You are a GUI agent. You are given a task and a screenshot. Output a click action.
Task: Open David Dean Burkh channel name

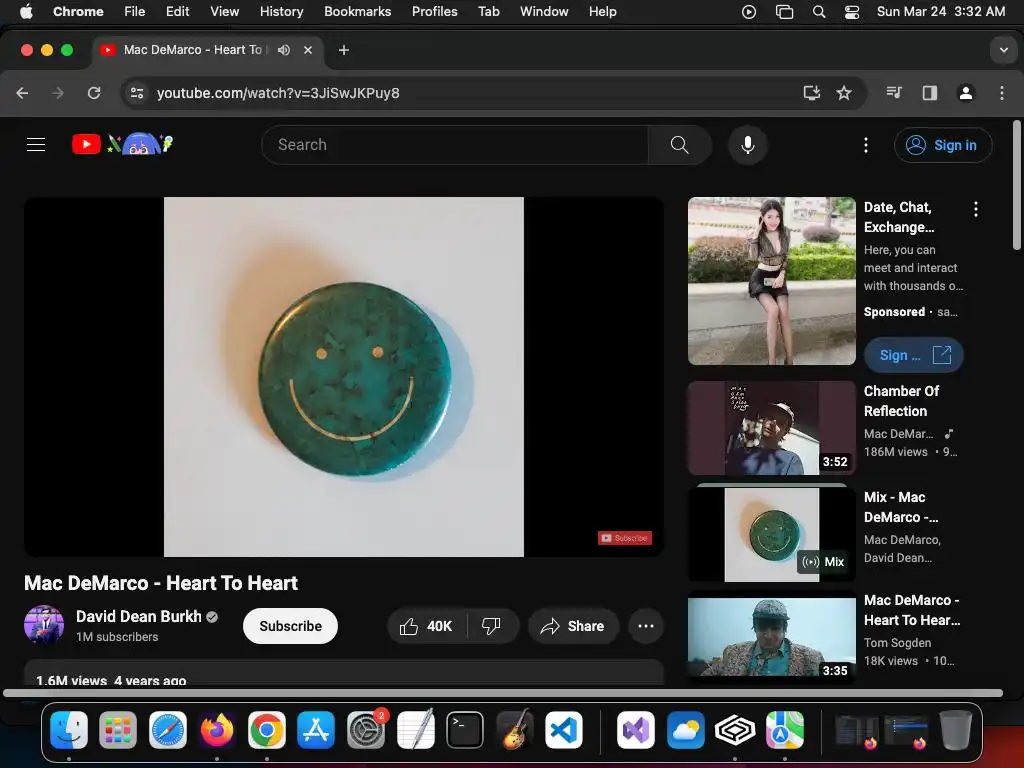point(138,616)
